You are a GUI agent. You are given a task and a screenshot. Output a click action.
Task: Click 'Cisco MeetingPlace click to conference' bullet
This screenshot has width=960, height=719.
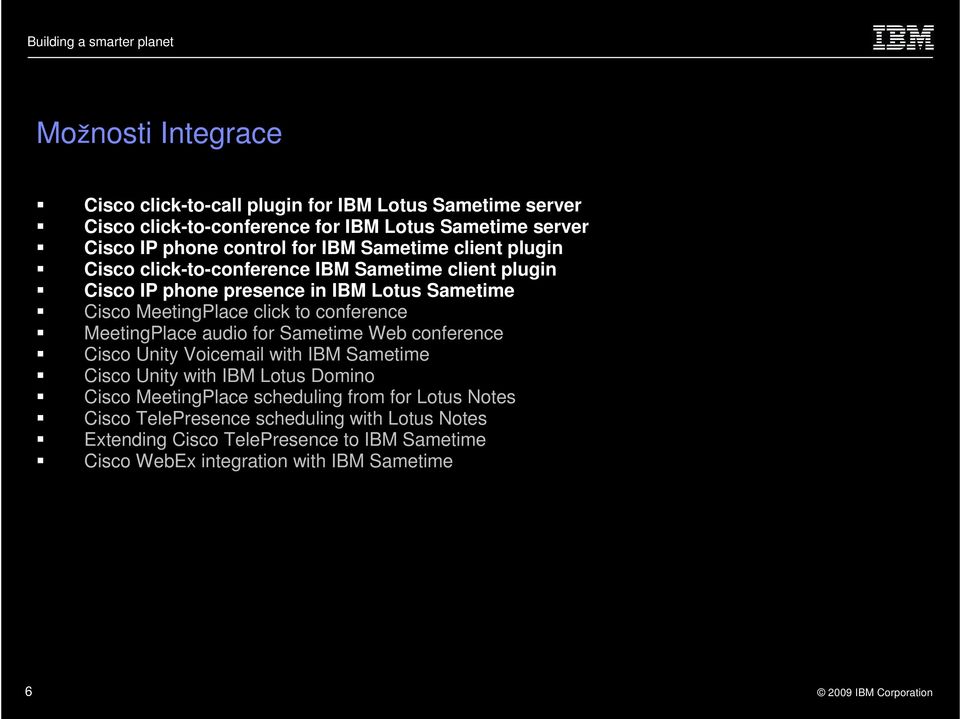(246, 311)
